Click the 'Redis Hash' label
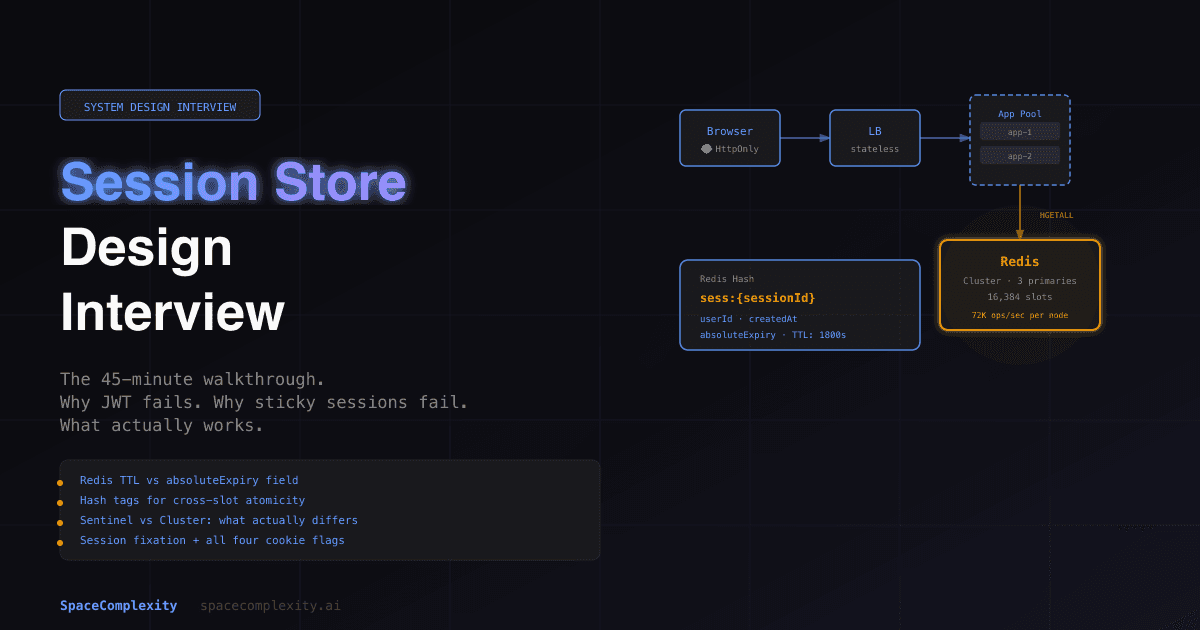The image size is (1200, 630). 727,279
